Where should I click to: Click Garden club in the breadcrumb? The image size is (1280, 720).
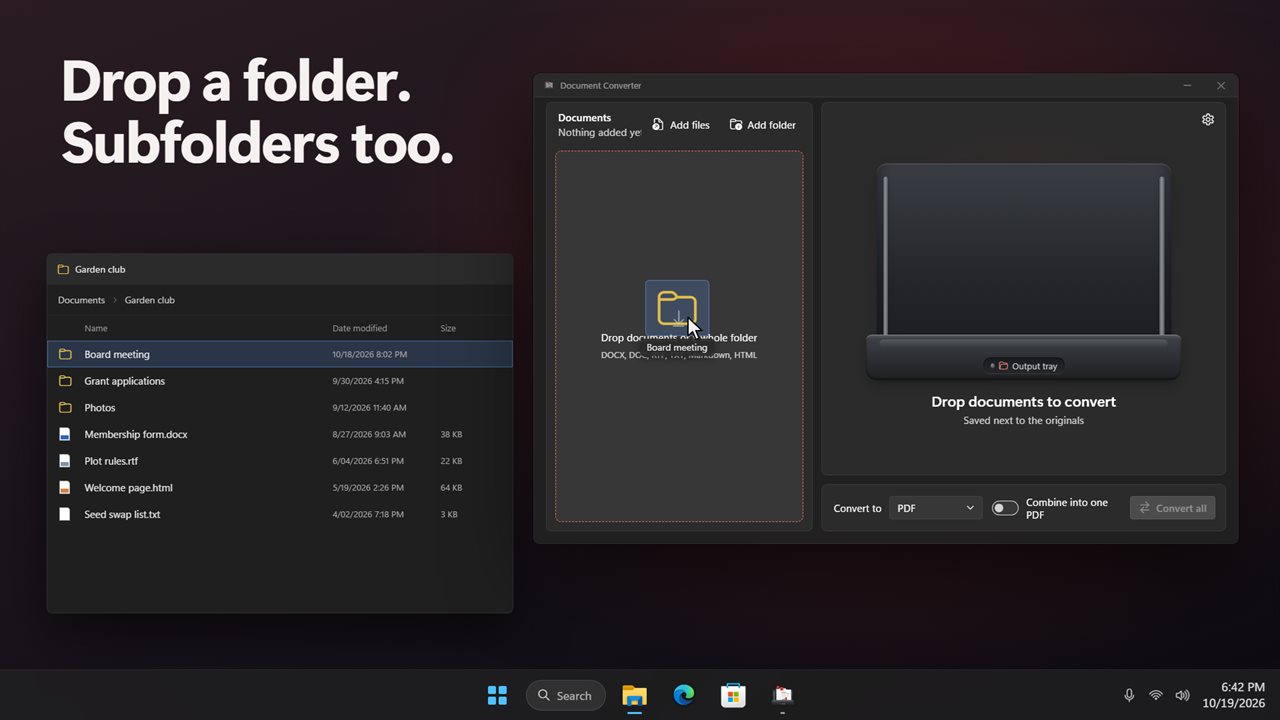(150, 300)
